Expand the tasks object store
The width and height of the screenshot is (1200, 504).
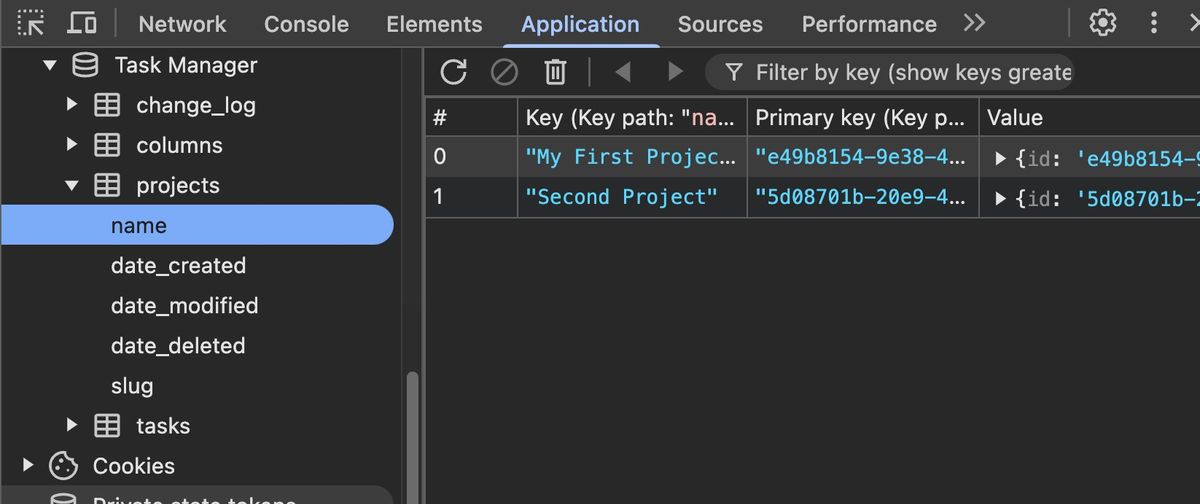[x=72, y=425]
